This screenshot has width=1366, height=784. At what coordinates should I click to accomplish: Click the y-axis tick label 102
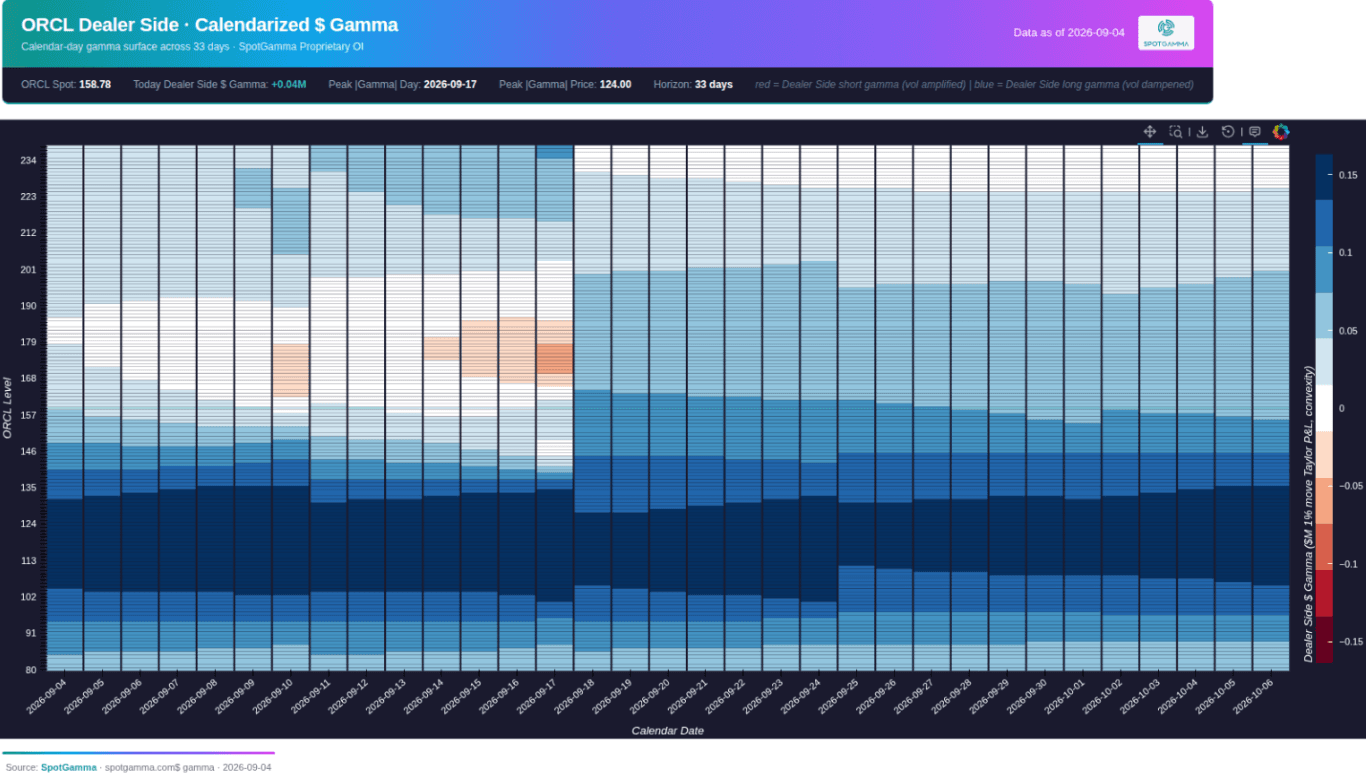click(x=28, y=597)
